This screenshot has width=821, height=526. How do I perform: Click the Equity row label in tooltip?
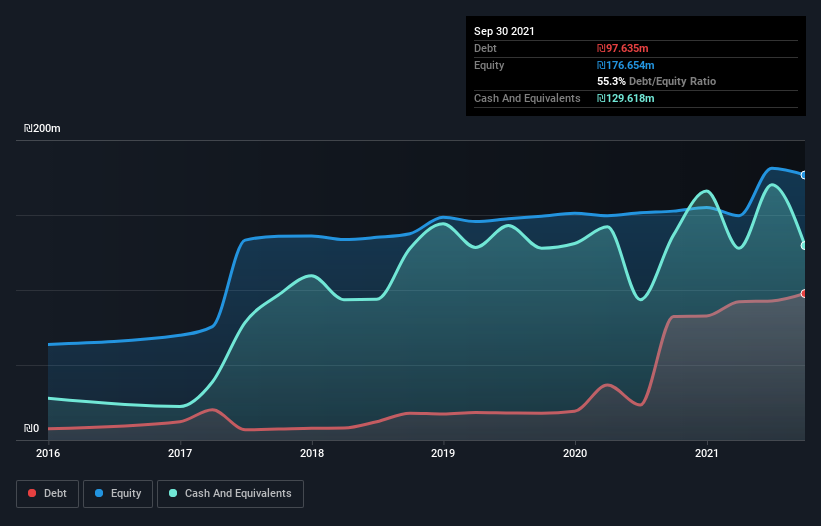click(489, 65)
